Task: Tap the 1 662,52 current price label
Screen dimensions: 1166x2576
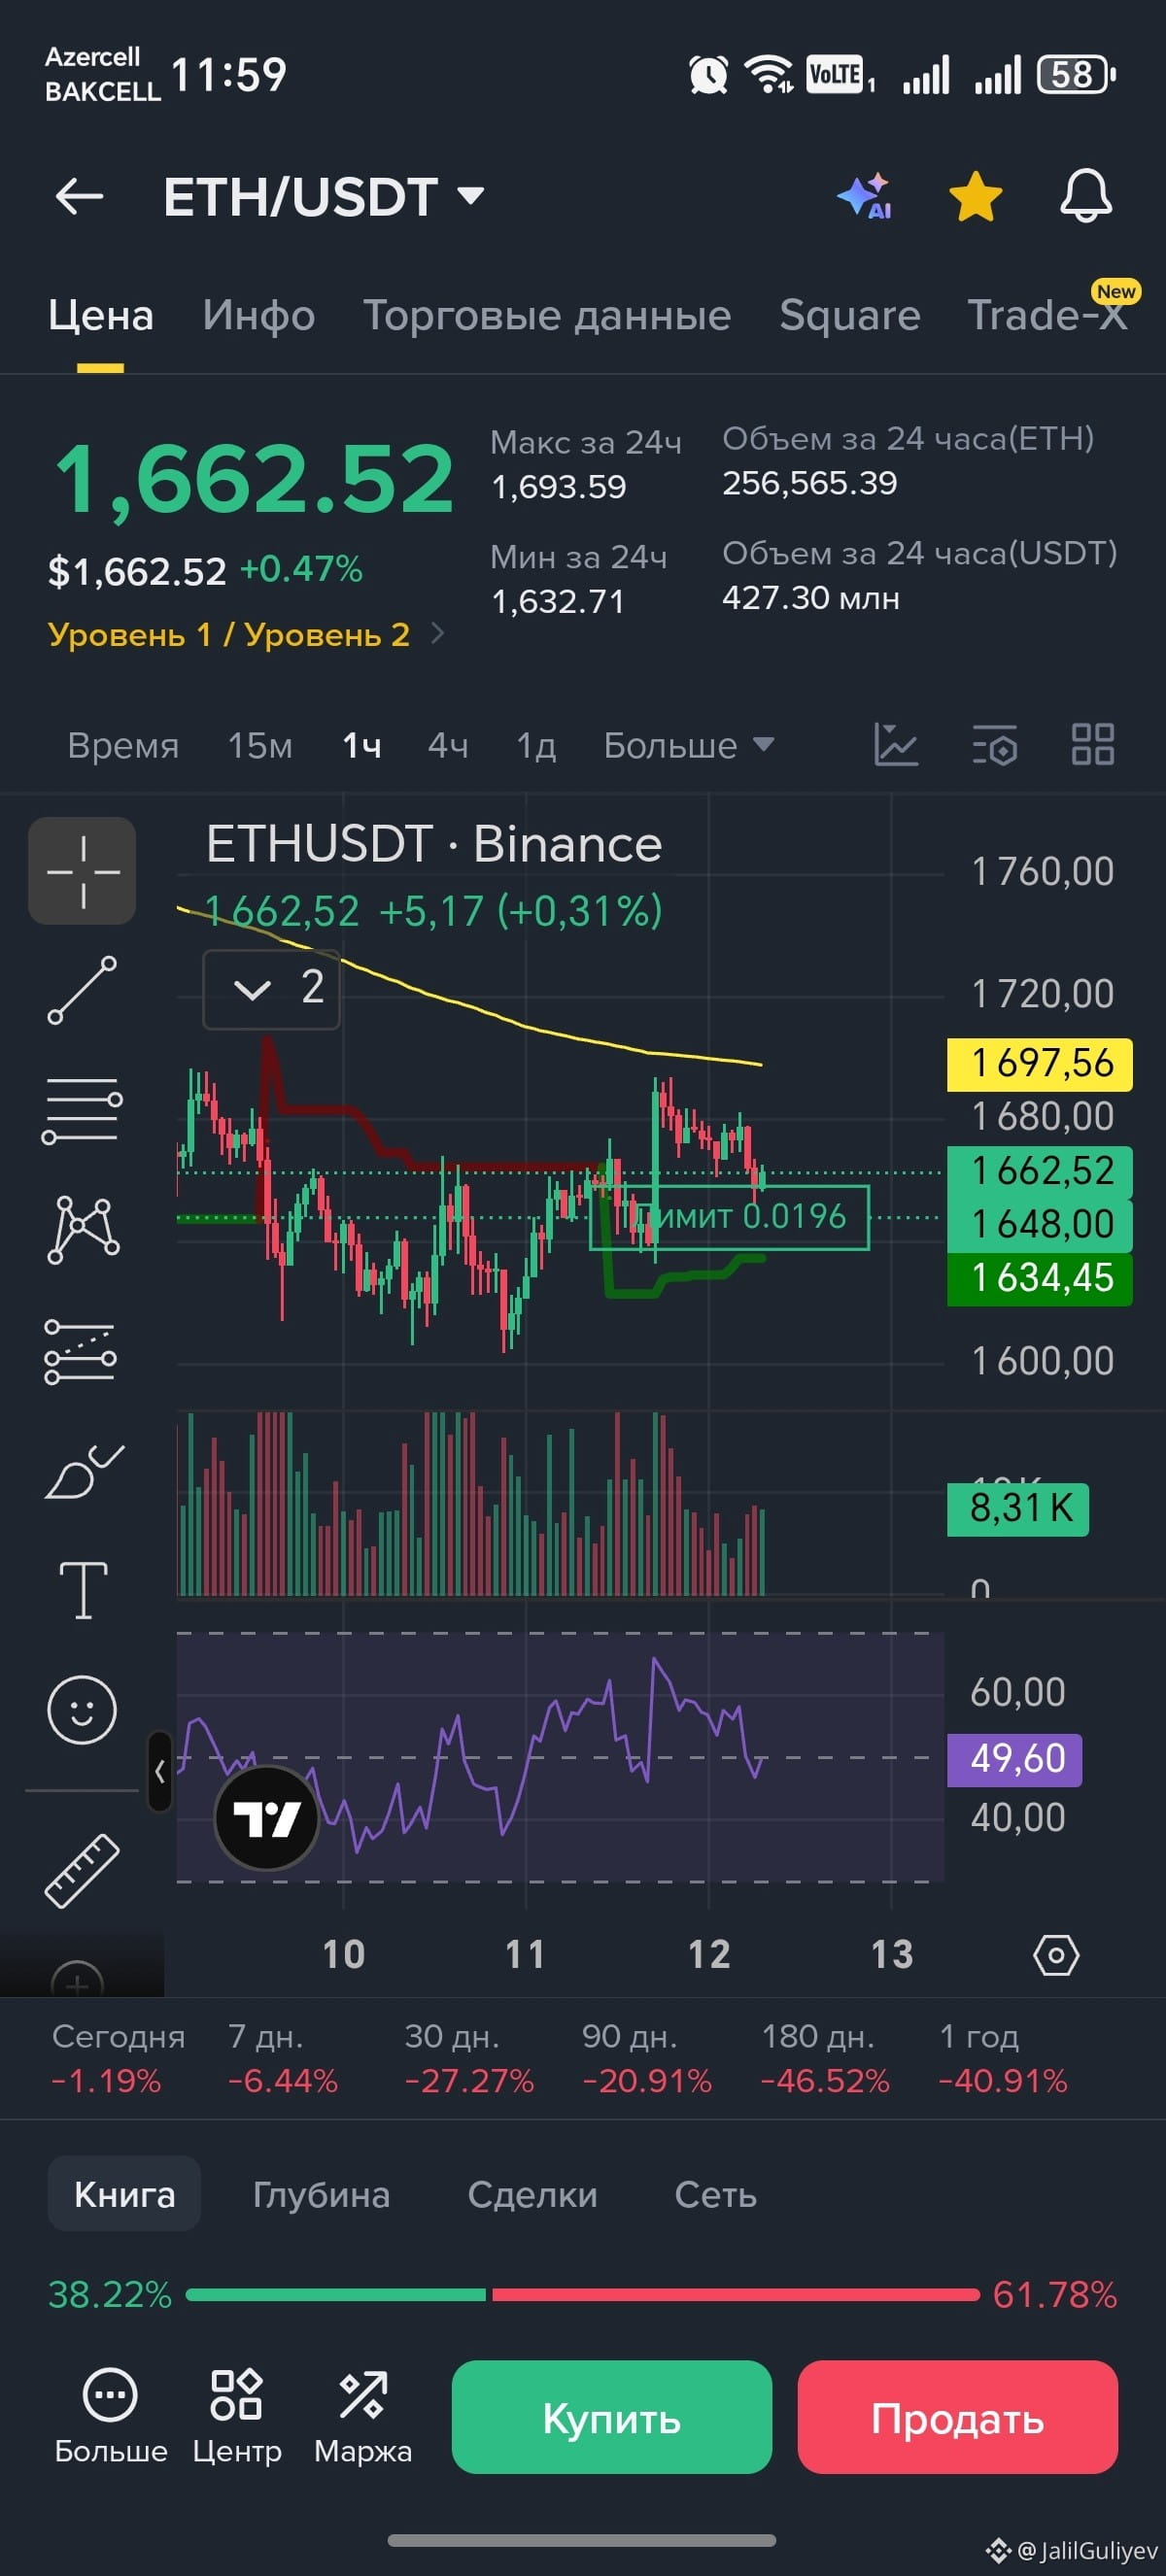Action: point(1040,1171)
